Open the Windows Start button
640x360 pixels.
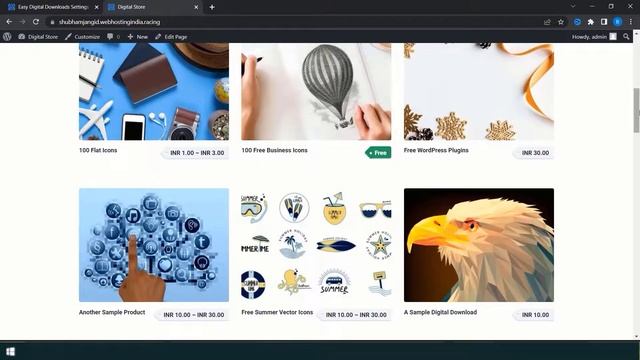(x=11, y=351)
